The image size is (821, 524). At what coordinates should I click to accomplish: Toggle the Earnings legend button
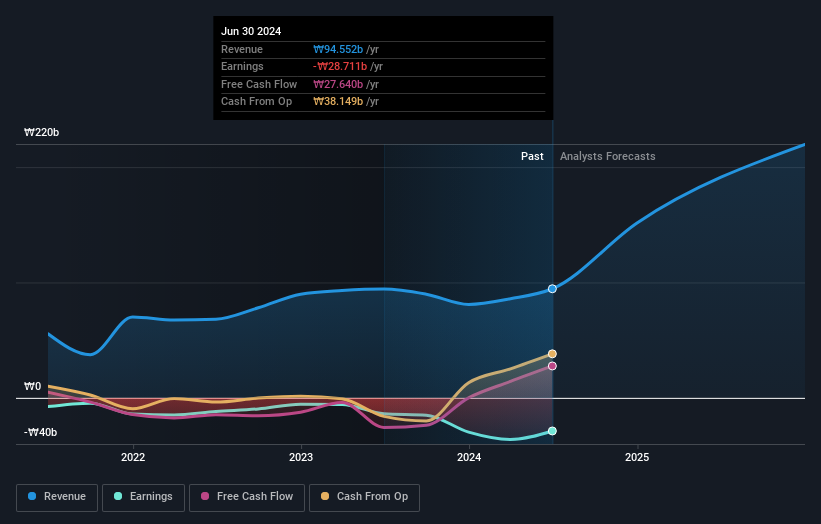coord(143,497)
